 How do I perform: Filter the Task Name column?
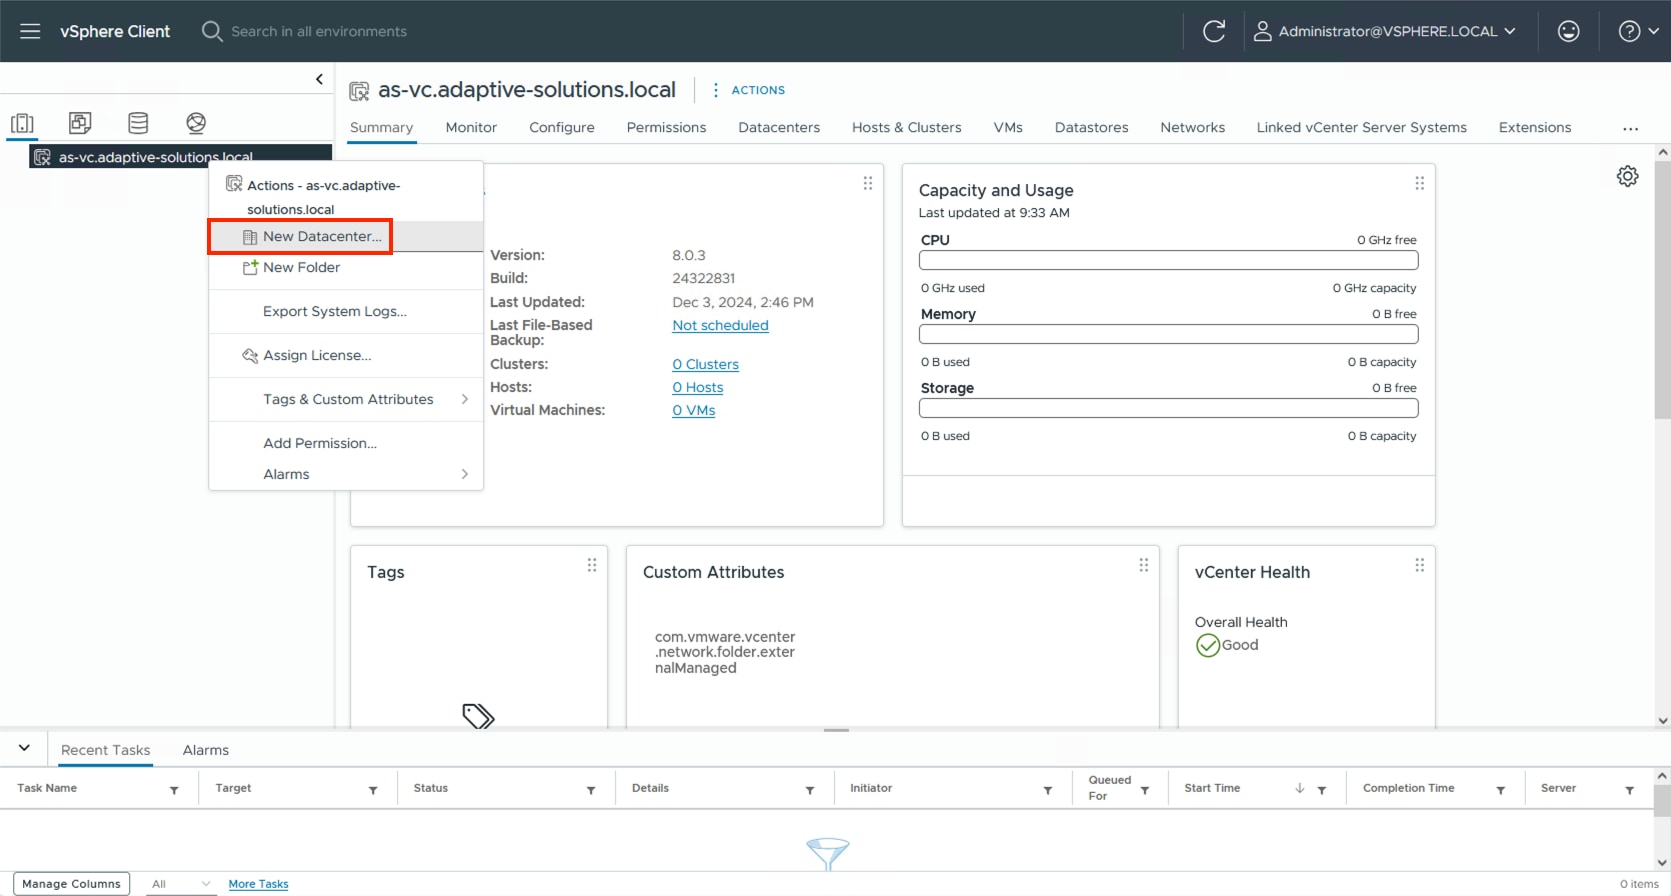point(174,790)
